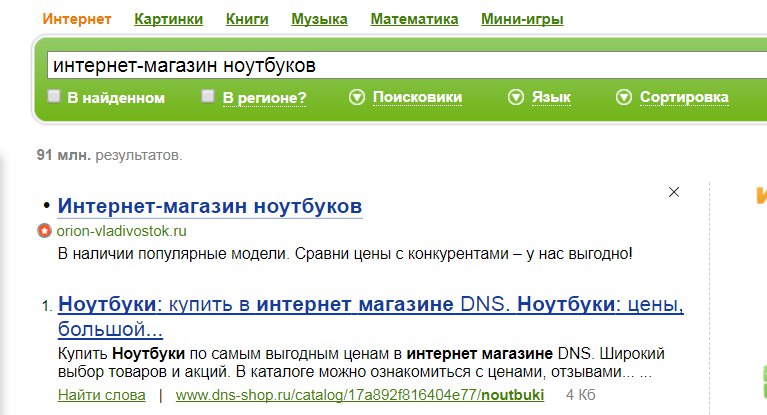The height and width of the screenshot is (415, 767).
Task: Enable the В найденном checkbox
Action: 54,96
